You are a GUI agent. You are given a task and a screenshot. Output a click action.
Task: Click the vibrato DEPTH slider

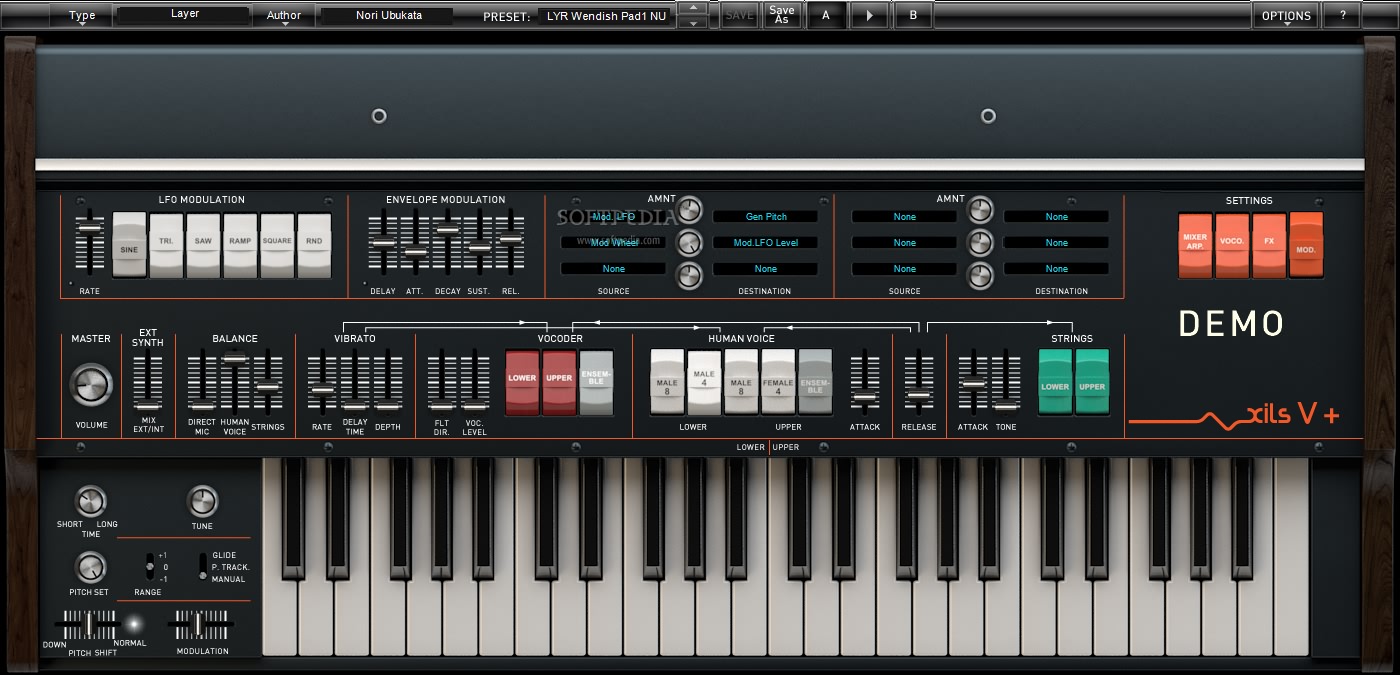(388, 381)
